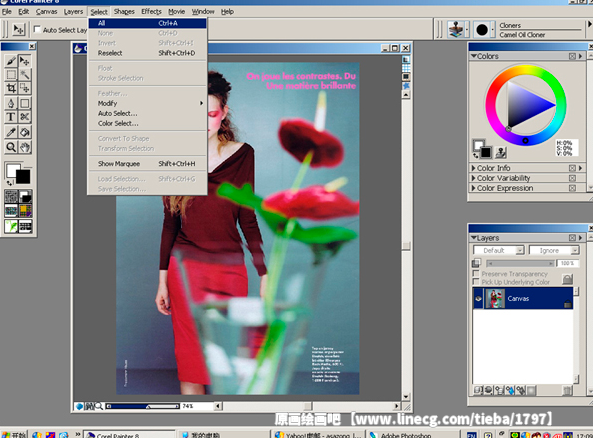Select the Rectangle shape tool

click(25, 103)
